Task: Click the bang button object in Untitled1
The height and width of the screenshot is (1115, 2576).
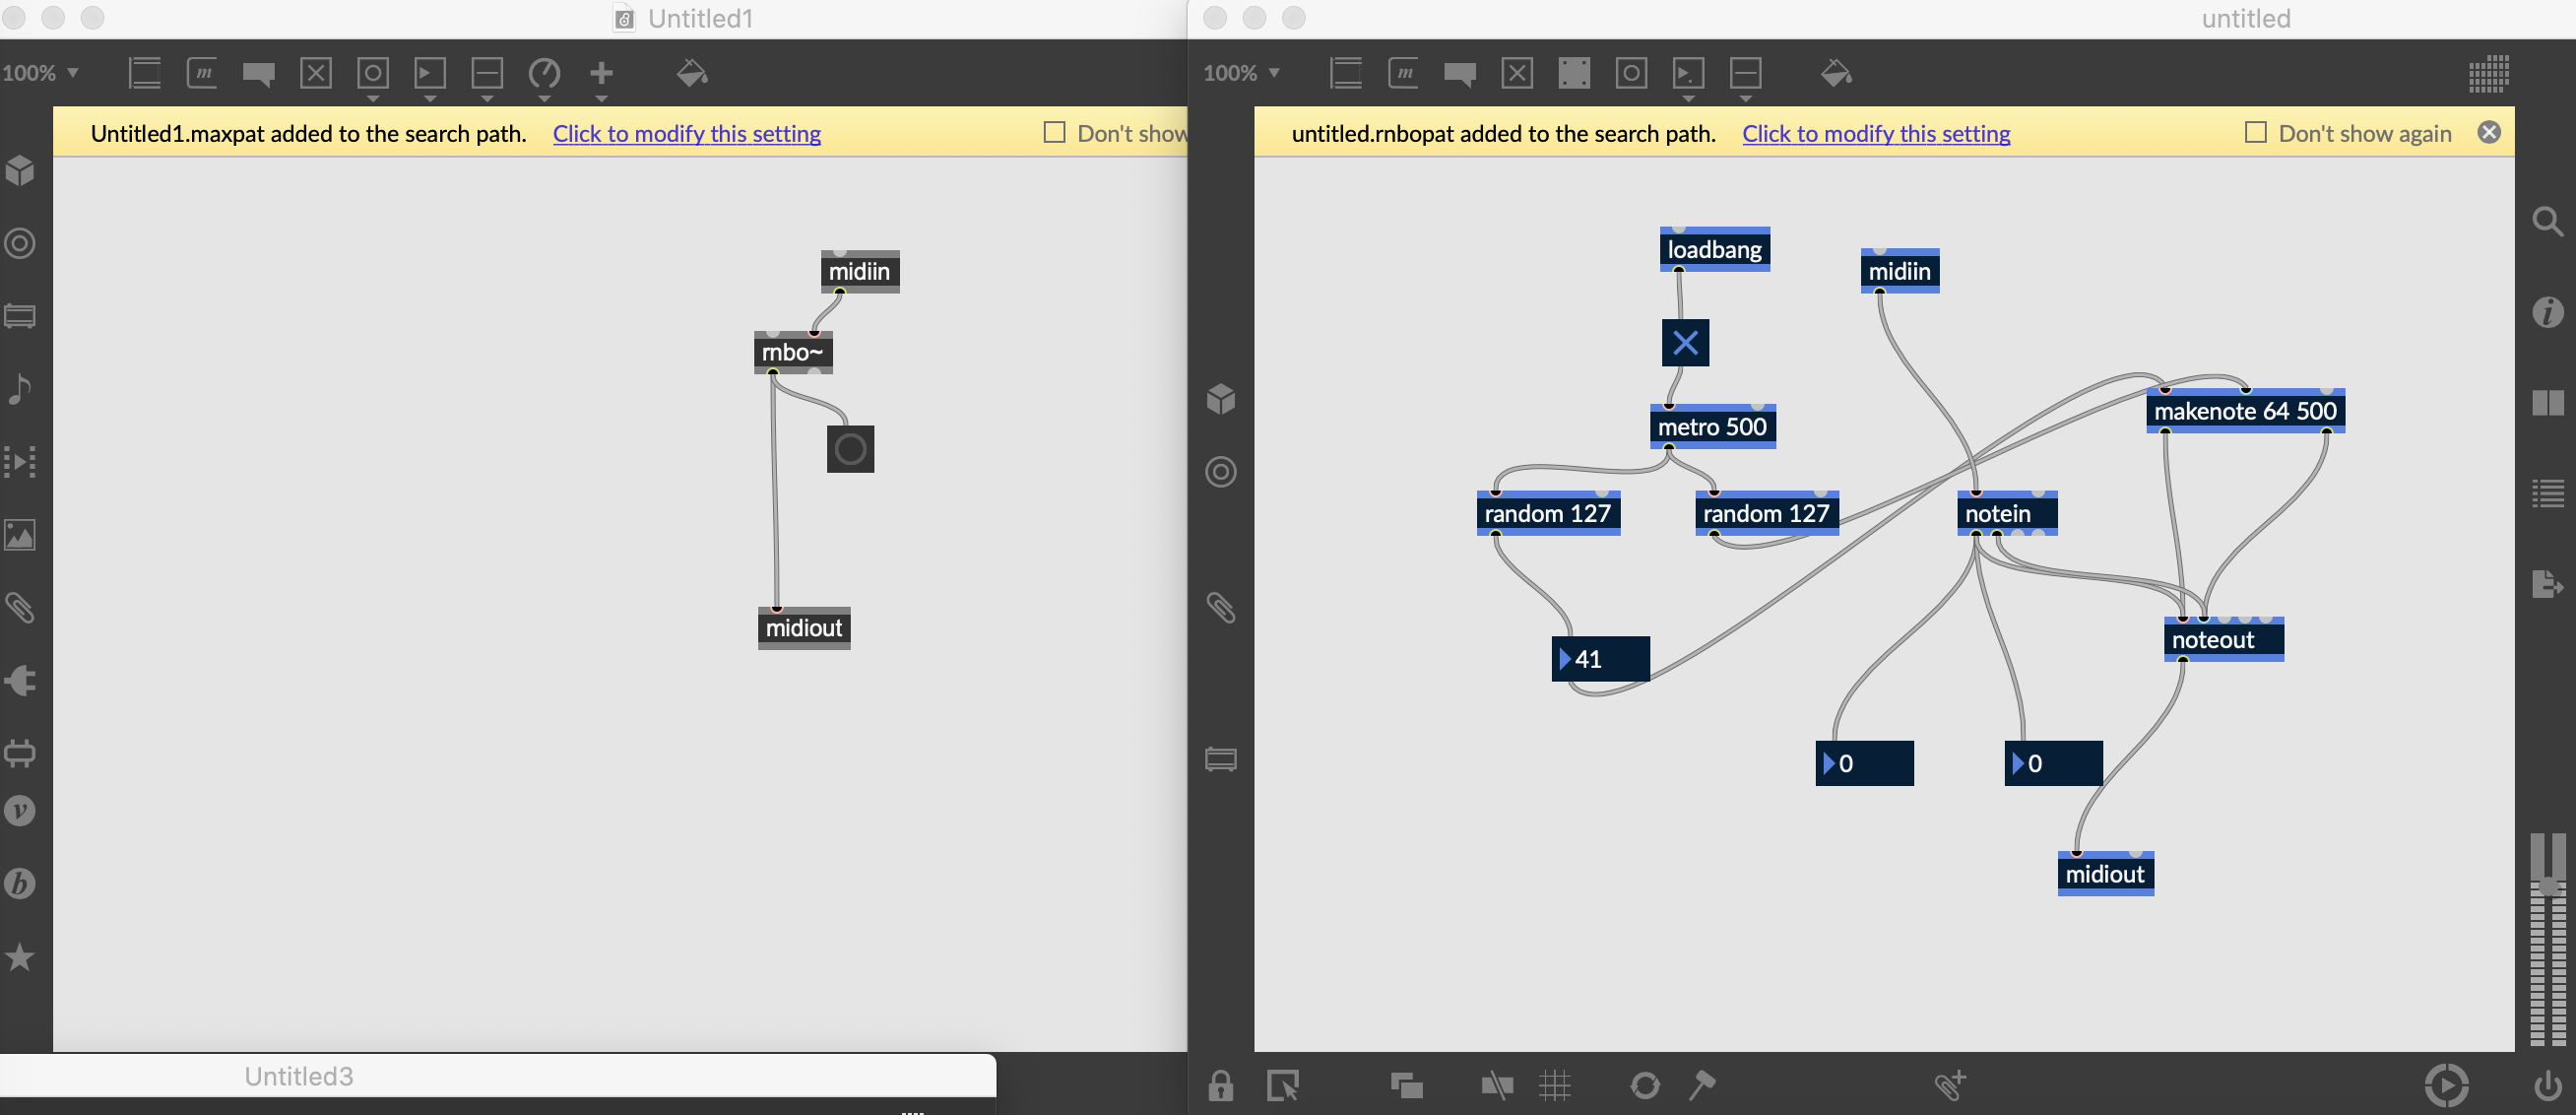Action: (x=850, y=449)
